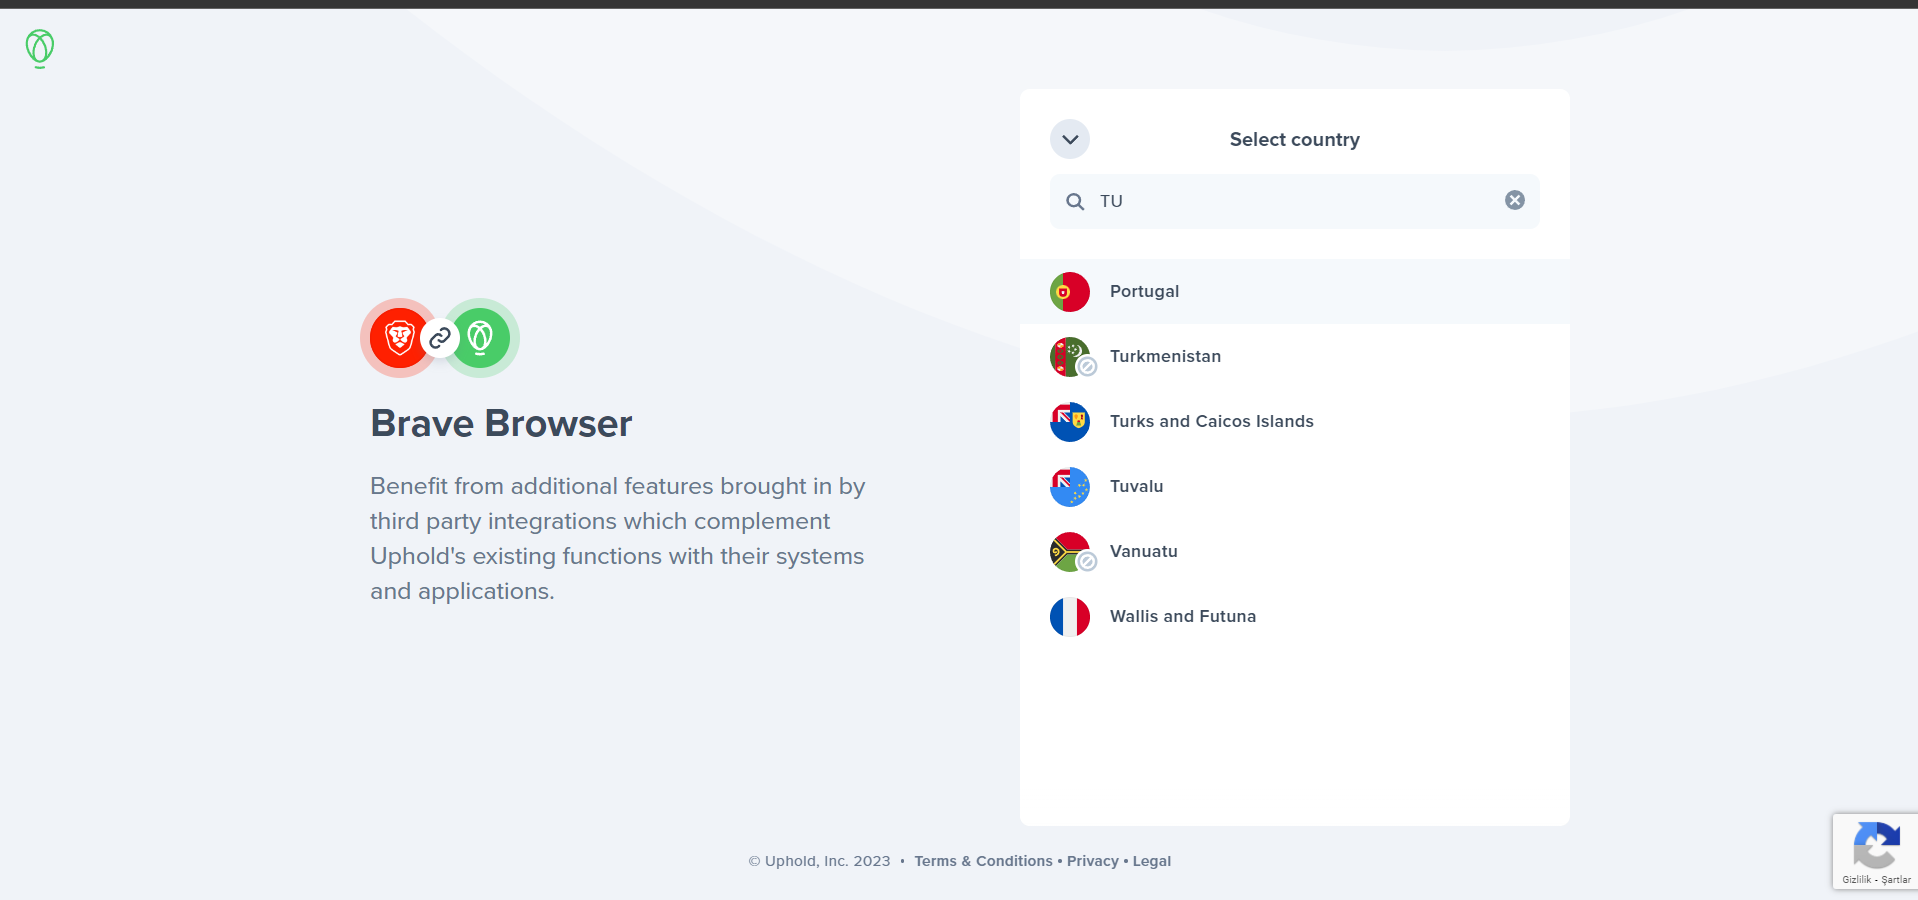The height and width of the screenshot is (900, 1918).
Task: Focus the country search field containing TU
Action: tap(1295, 201)
